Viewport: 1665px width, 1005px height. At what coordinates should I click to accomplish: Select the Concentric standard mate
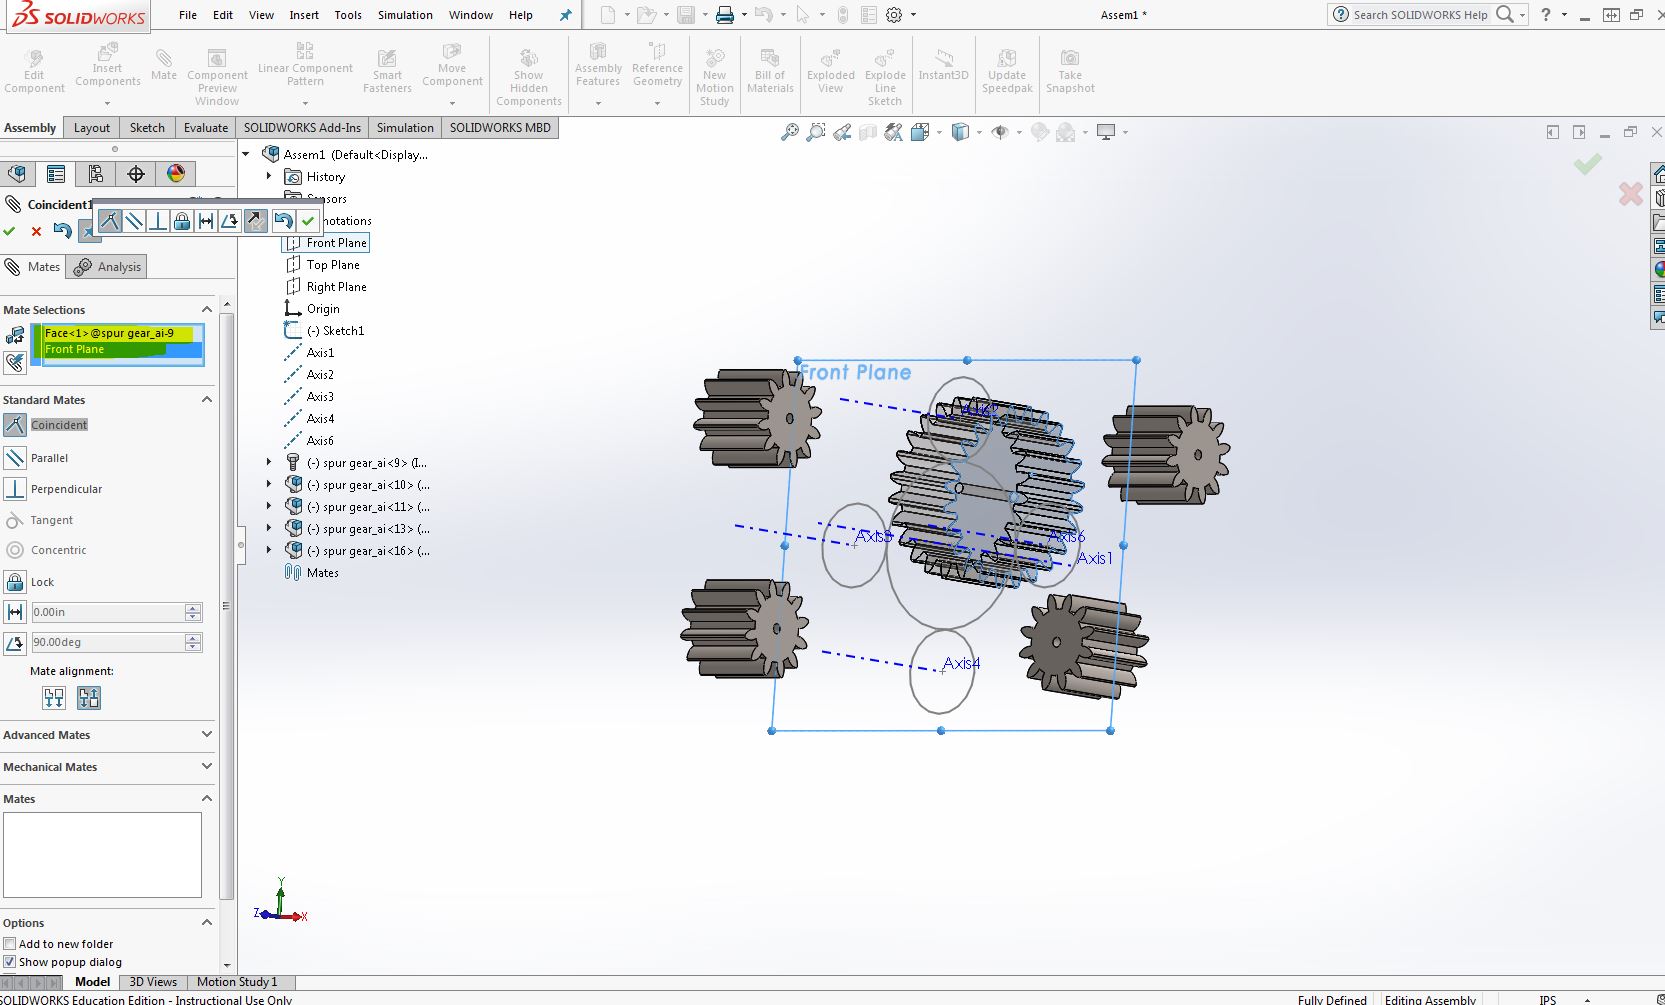[x=46, y=550]
